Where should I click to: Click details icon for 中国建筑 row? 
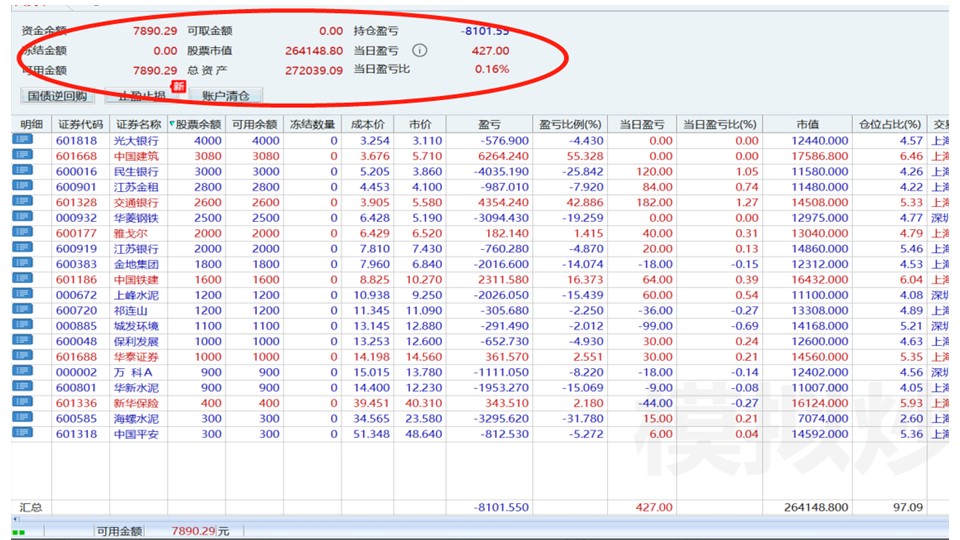coord(23,156)
